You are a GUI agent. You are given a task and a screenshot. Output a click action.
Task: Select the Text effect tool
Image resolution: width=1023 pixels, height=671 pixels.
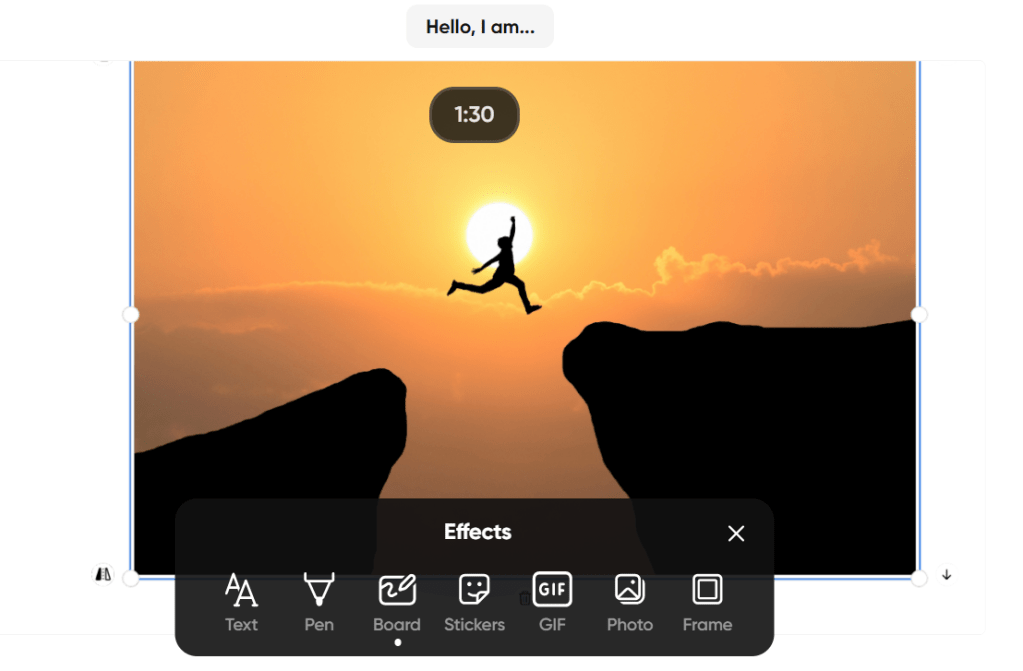(241, 603)
